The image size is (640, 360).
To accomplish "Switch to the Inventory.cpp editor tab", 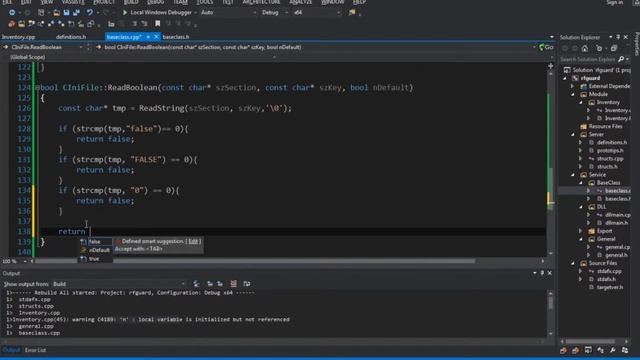I will click(19, 37).
